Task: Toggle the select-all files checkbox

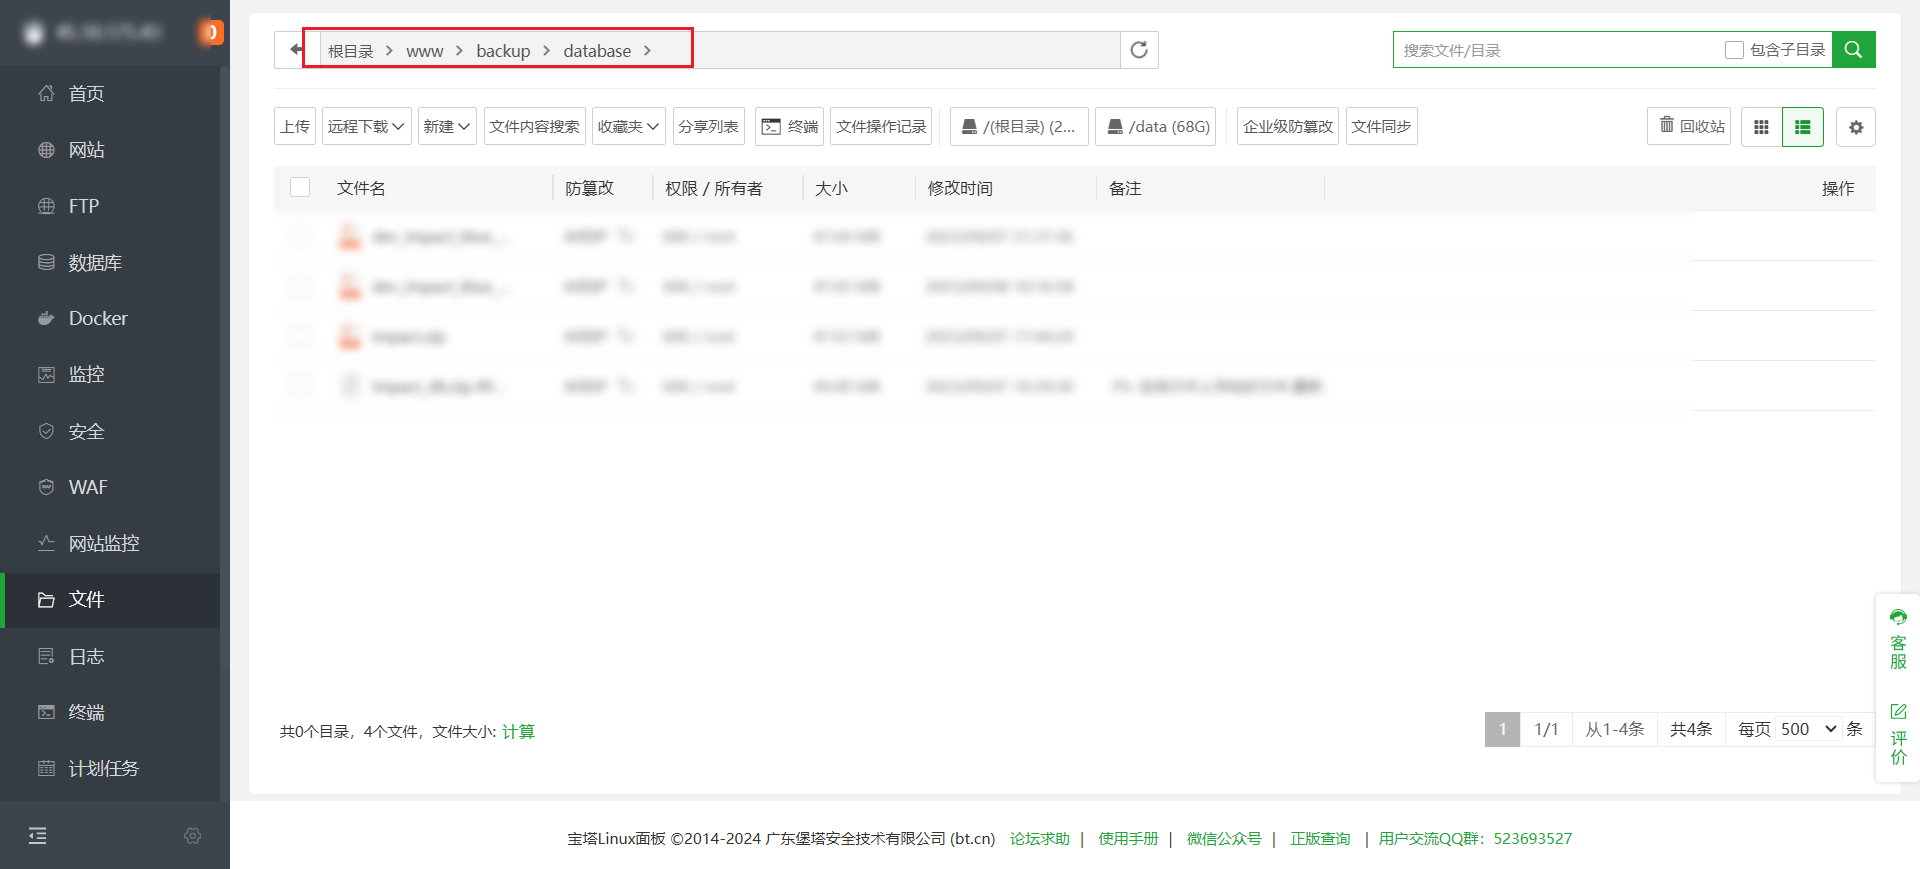Action: coord(300,188)
